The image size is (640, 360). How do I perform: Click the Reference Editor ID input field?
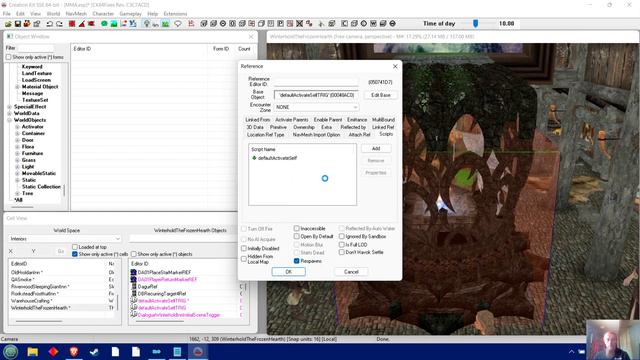[316, 82]
